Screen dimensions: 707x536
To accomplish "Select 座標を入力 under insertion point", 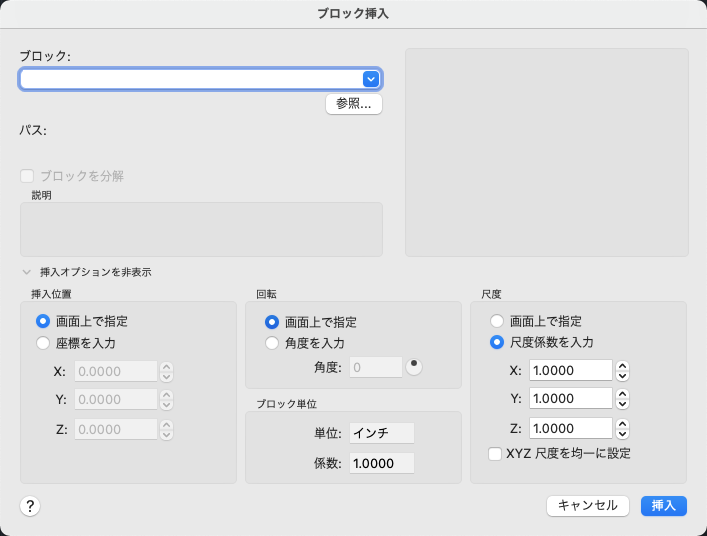I will (x=43, y=344).
